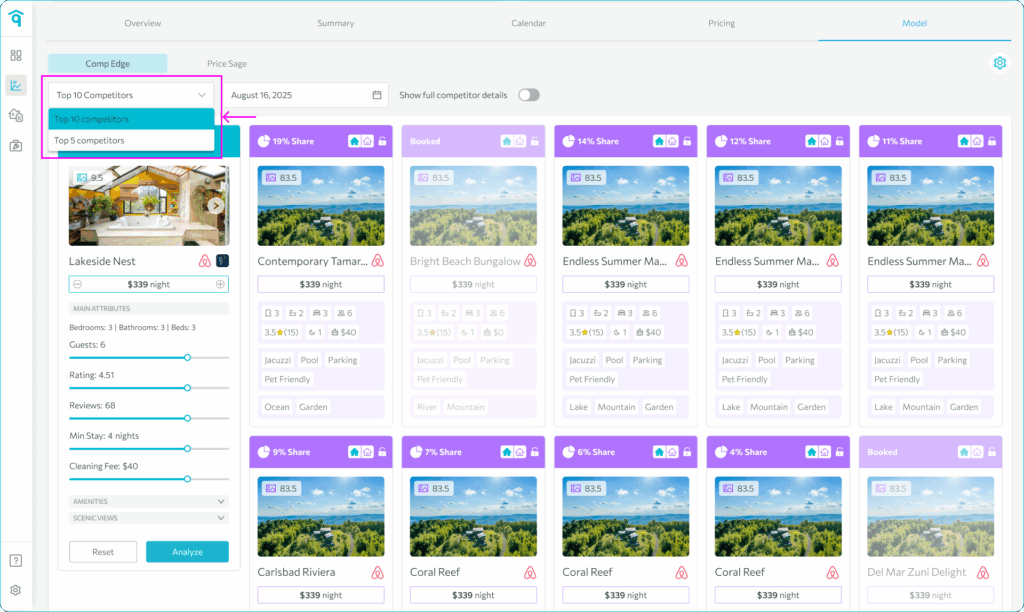Open the house-with-lock sidebar icon
1024x612 pixels.
pos(16,116)
